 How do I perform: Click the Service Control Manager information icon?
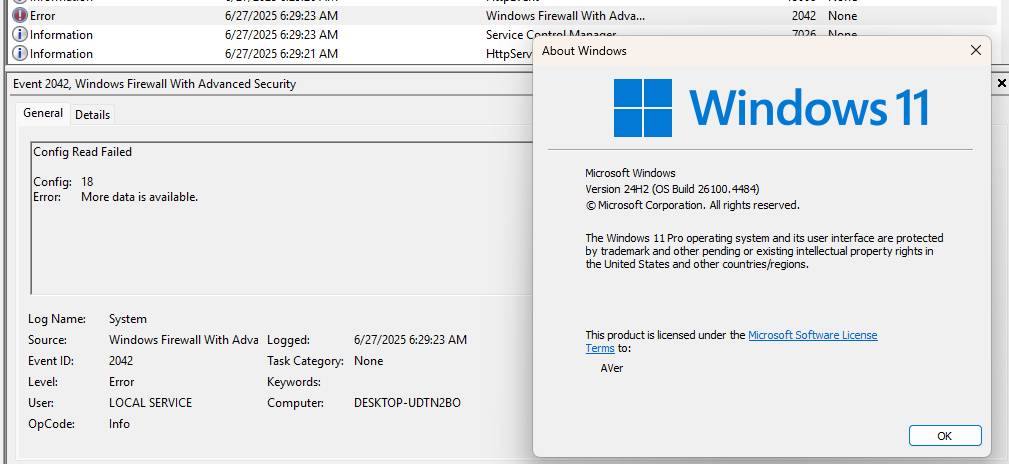point(20,35)
